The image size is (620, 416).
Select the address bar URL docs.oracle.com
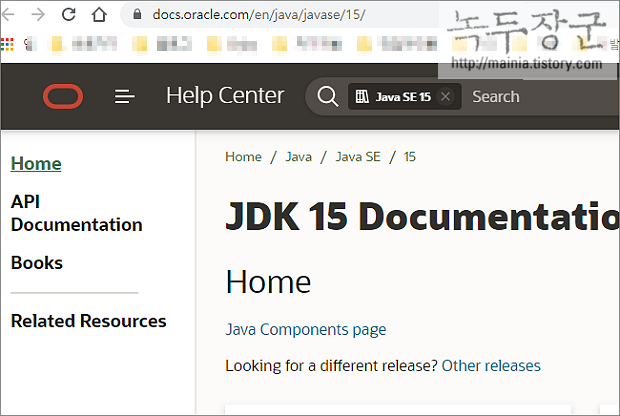(x=259, y=15)
